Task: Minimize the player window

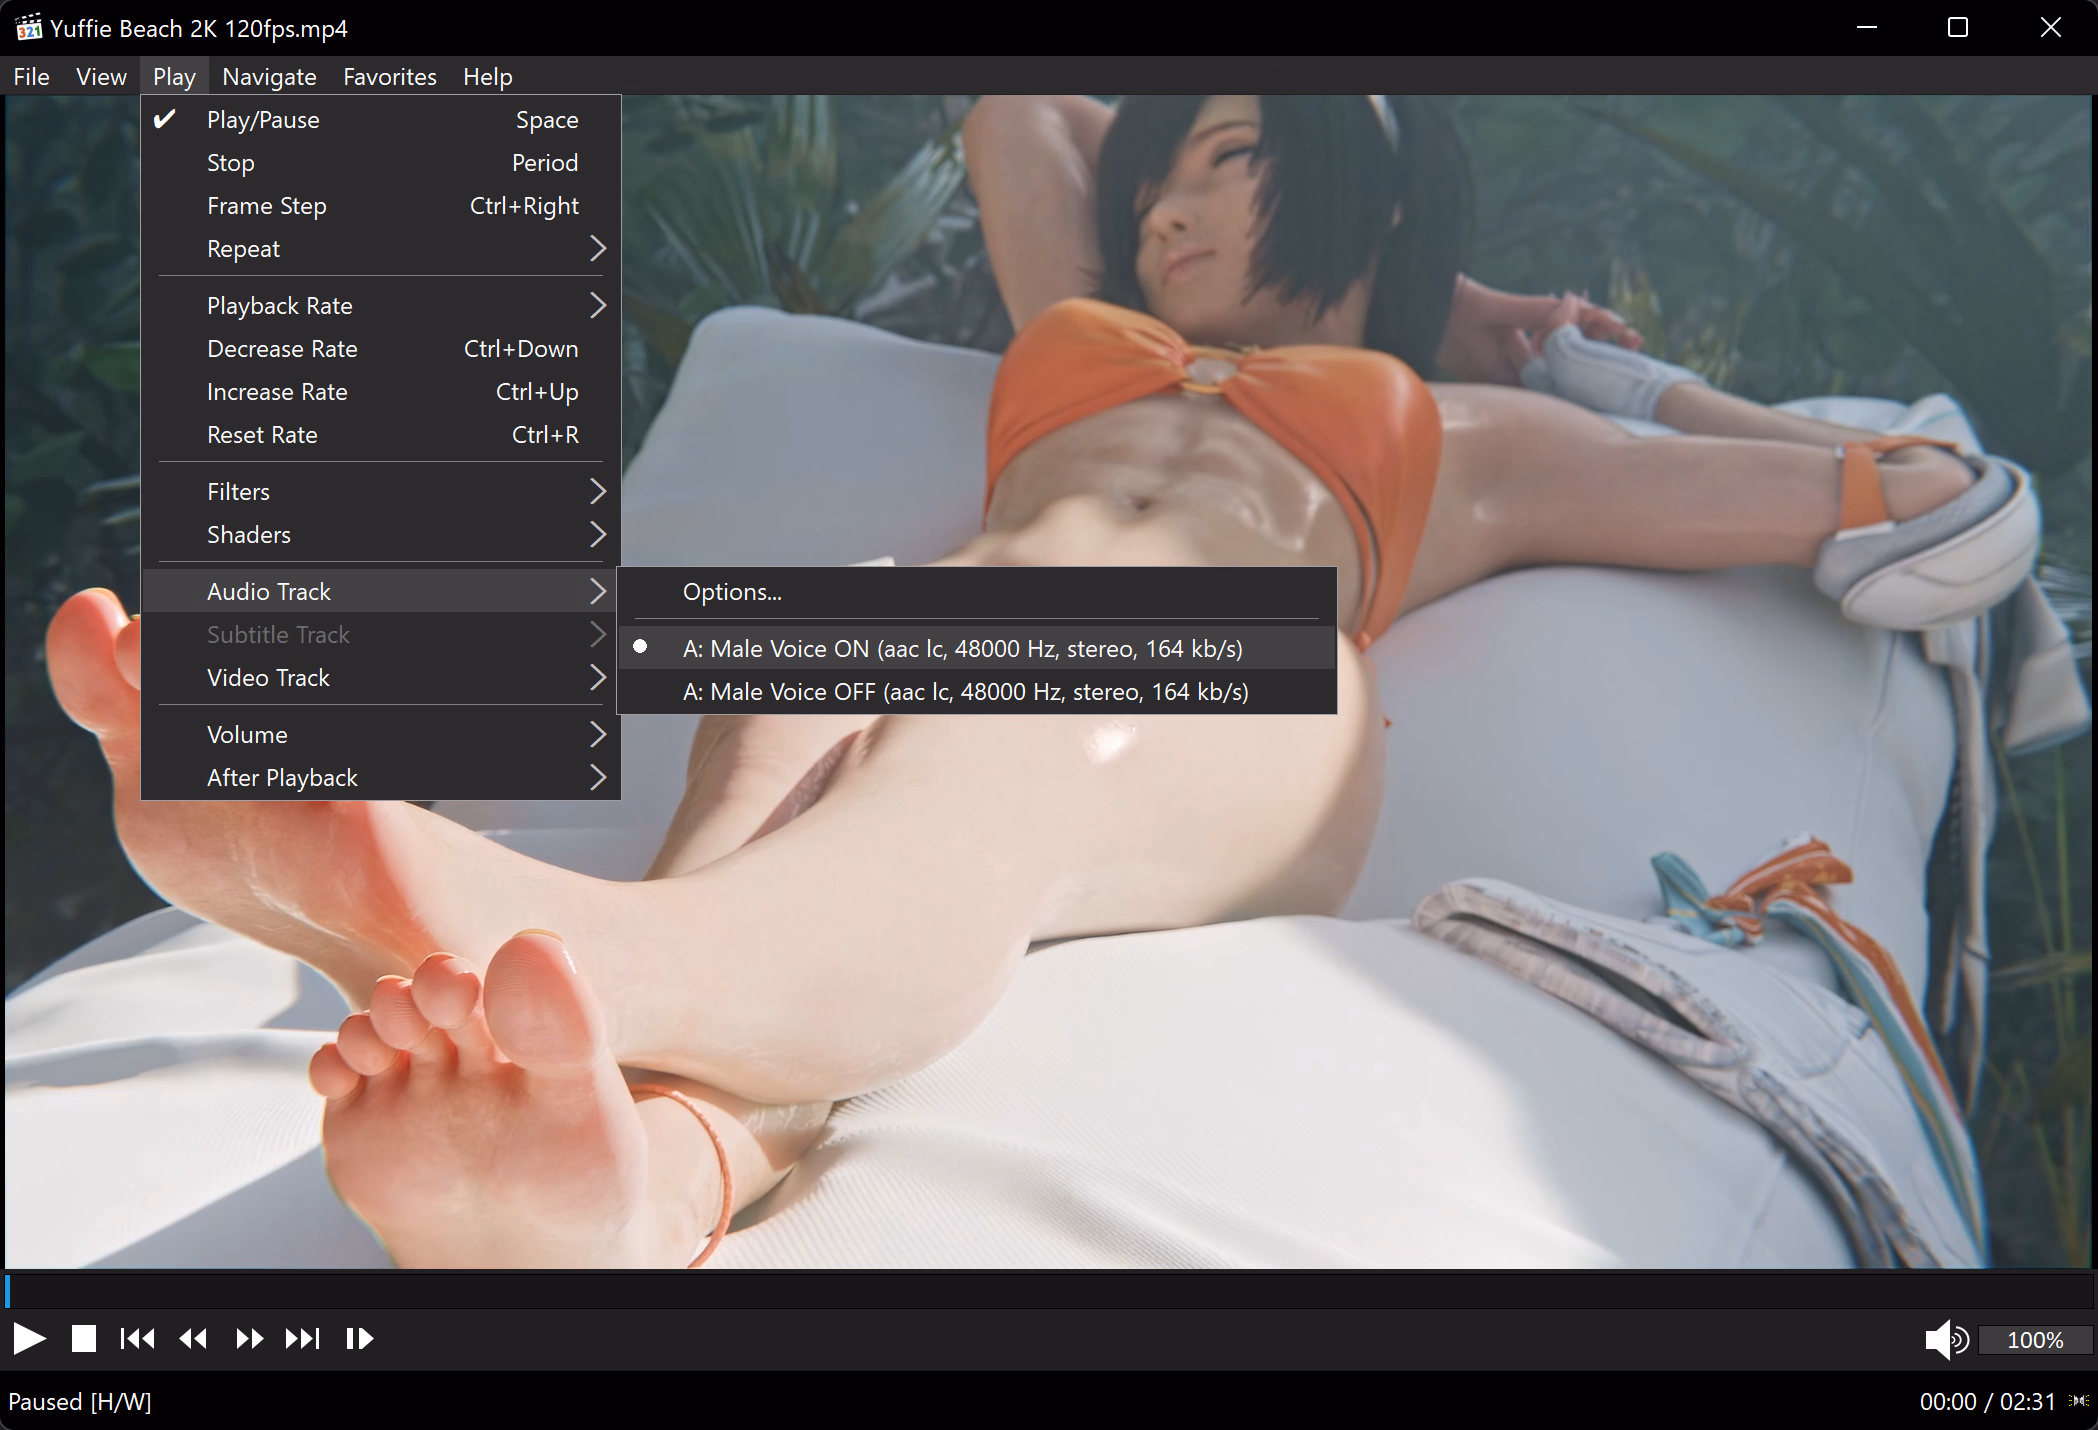Action: [x=1866, y=27]
